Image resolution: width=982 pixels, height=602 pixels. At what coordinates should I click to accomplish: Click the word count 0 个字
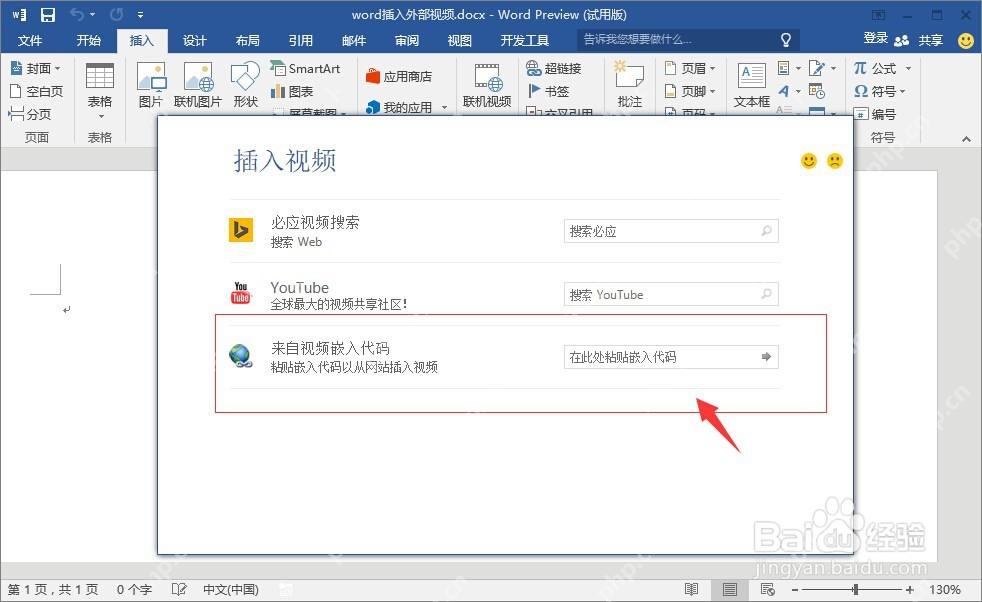[x=134, y=589]
